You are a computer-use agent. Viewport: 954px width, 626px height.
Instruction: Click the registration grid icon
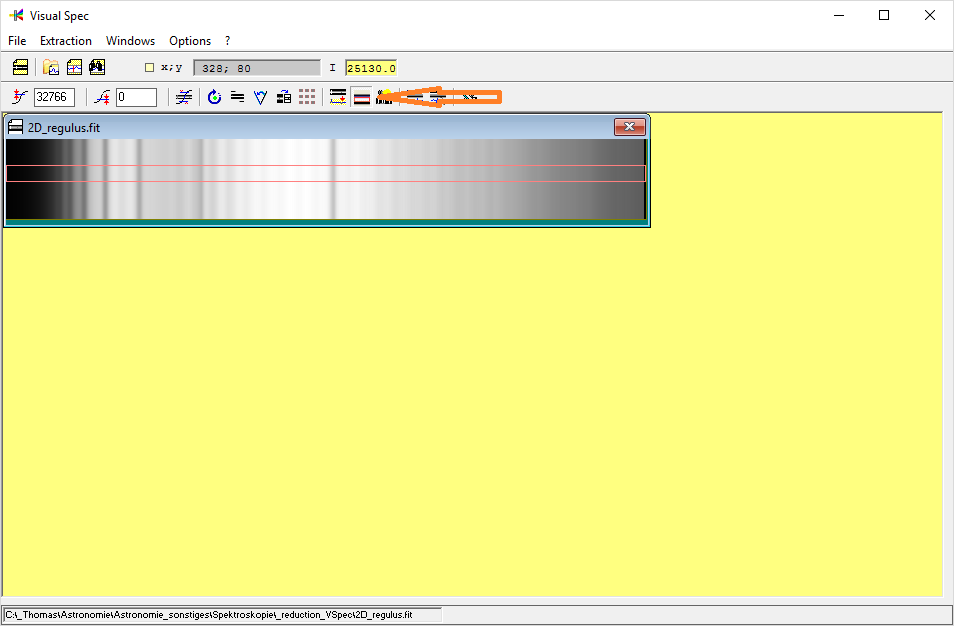click(x=307, y=96)
